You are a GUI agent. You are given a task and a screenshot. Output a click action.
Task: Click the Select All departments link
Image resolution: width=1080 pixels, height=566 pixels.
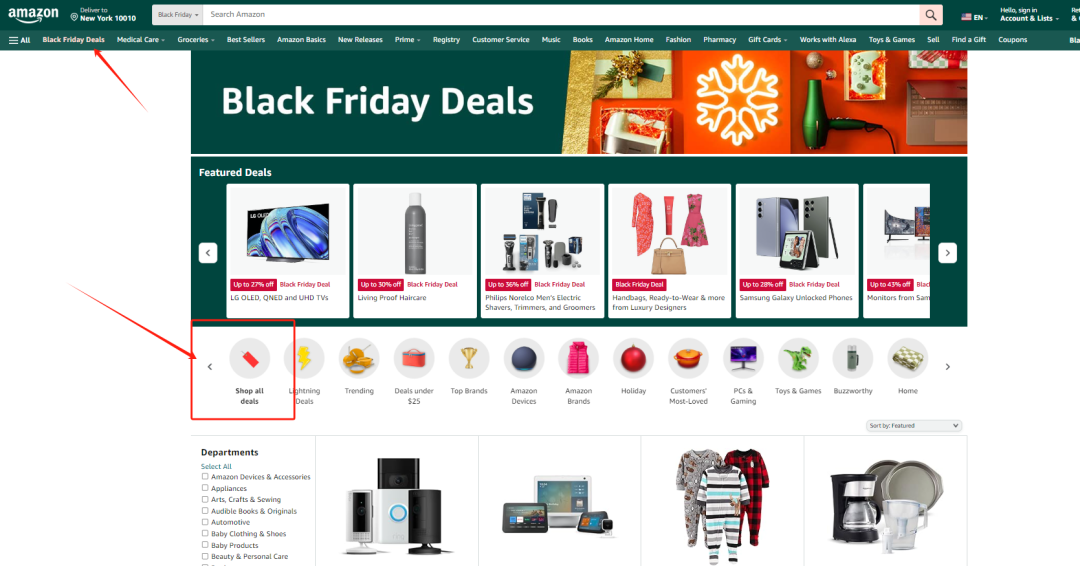[216, 466]
